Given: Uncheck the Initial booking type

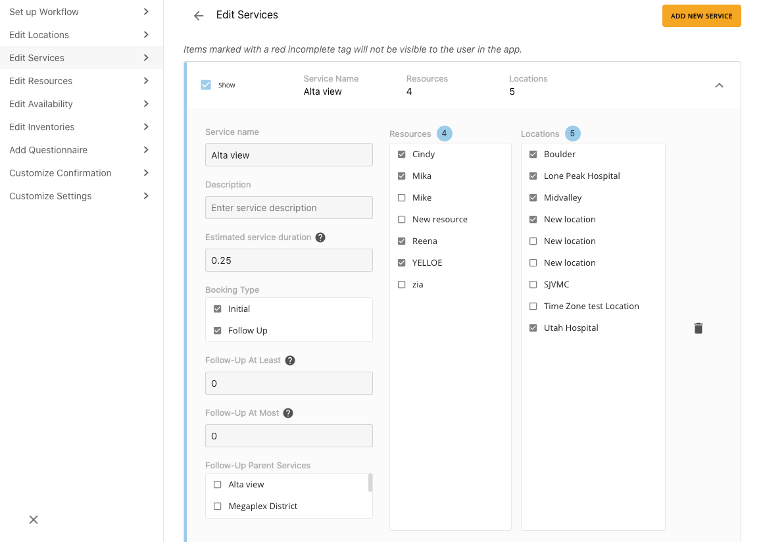Looking at the screenshot, I should pyautogui.click(x=218, y=309).
